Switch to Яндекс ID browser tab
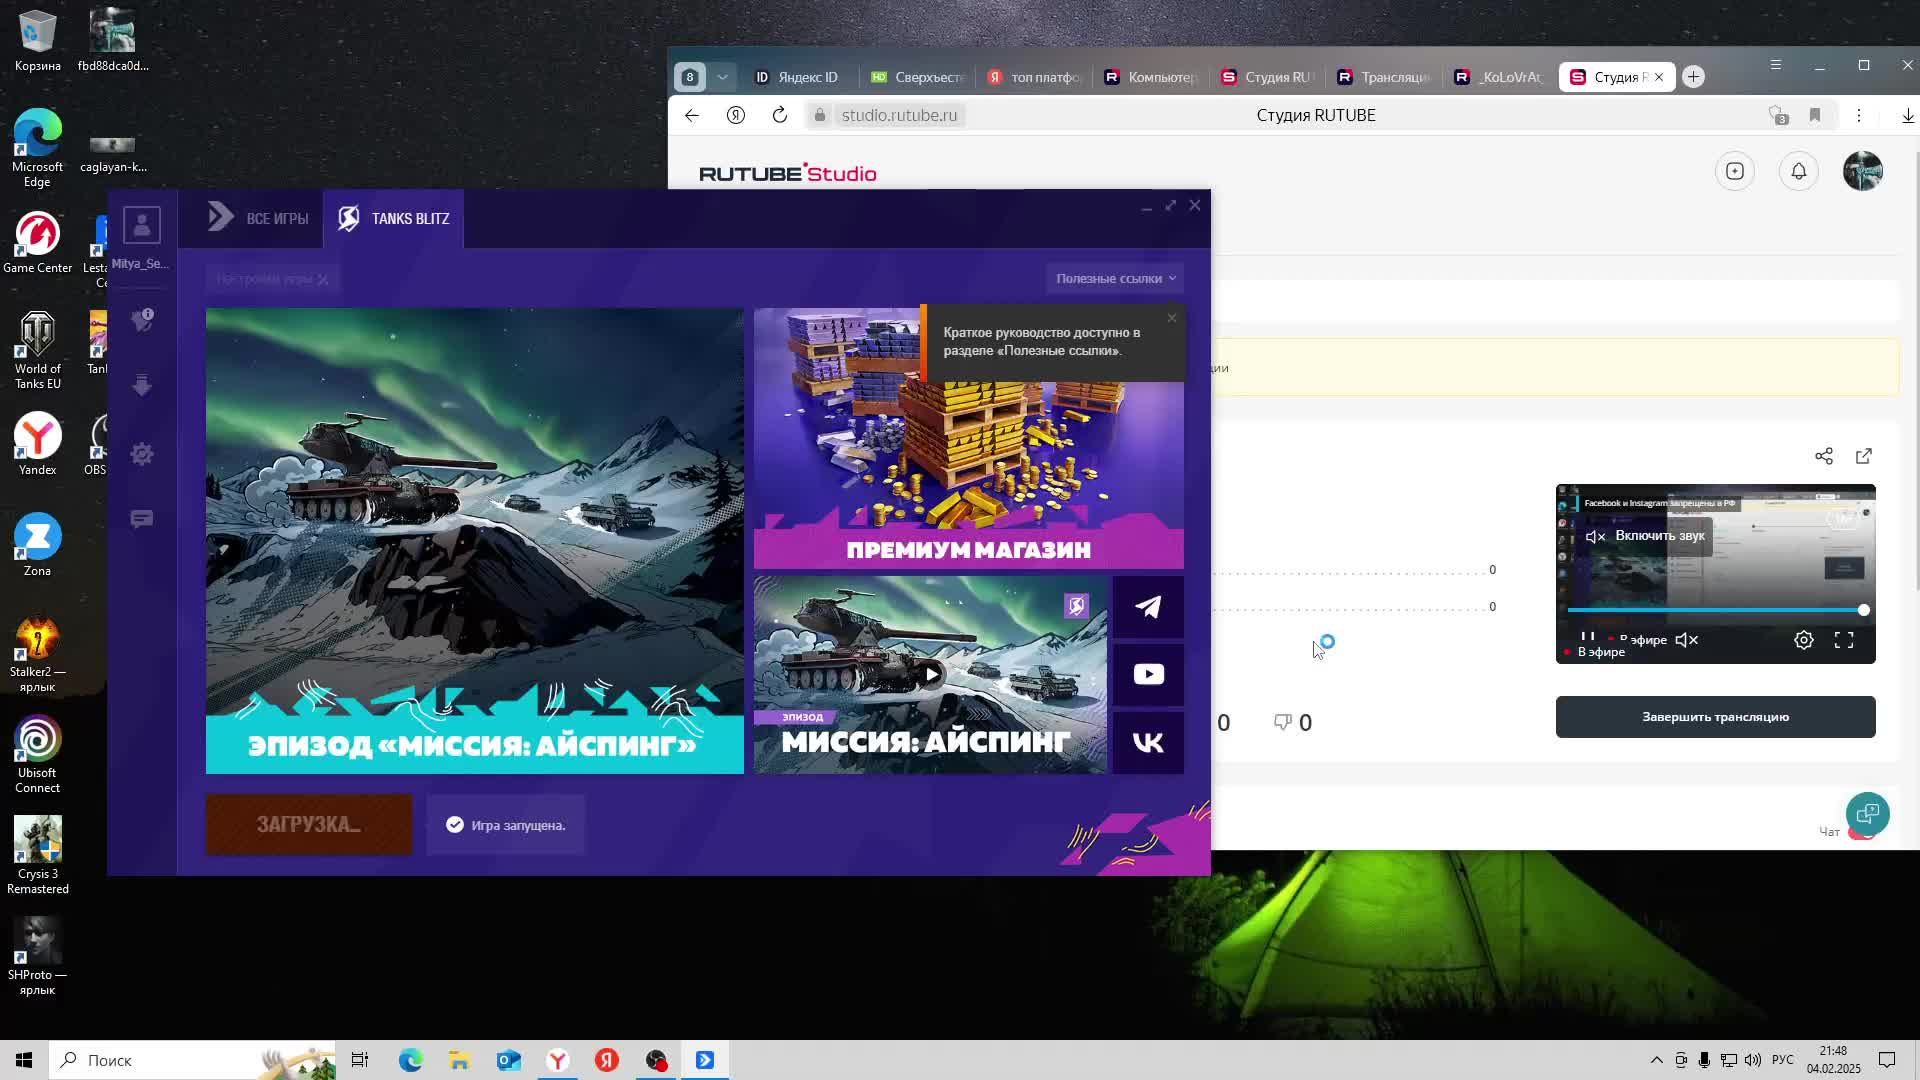 (796, 77)
